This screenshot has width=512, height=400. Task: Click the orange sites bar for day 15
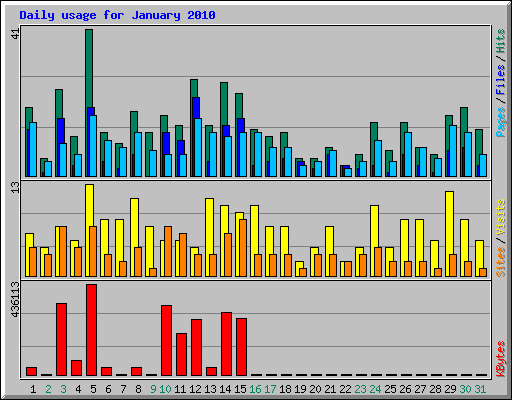pos(243,248)
